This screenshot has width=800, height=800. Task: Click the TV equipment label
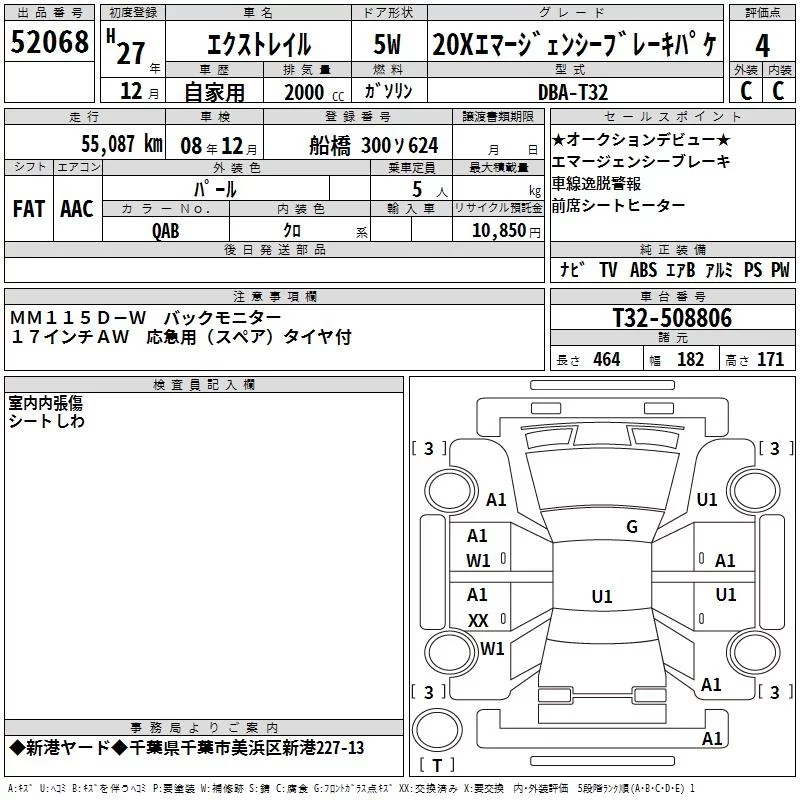point(608,270)
